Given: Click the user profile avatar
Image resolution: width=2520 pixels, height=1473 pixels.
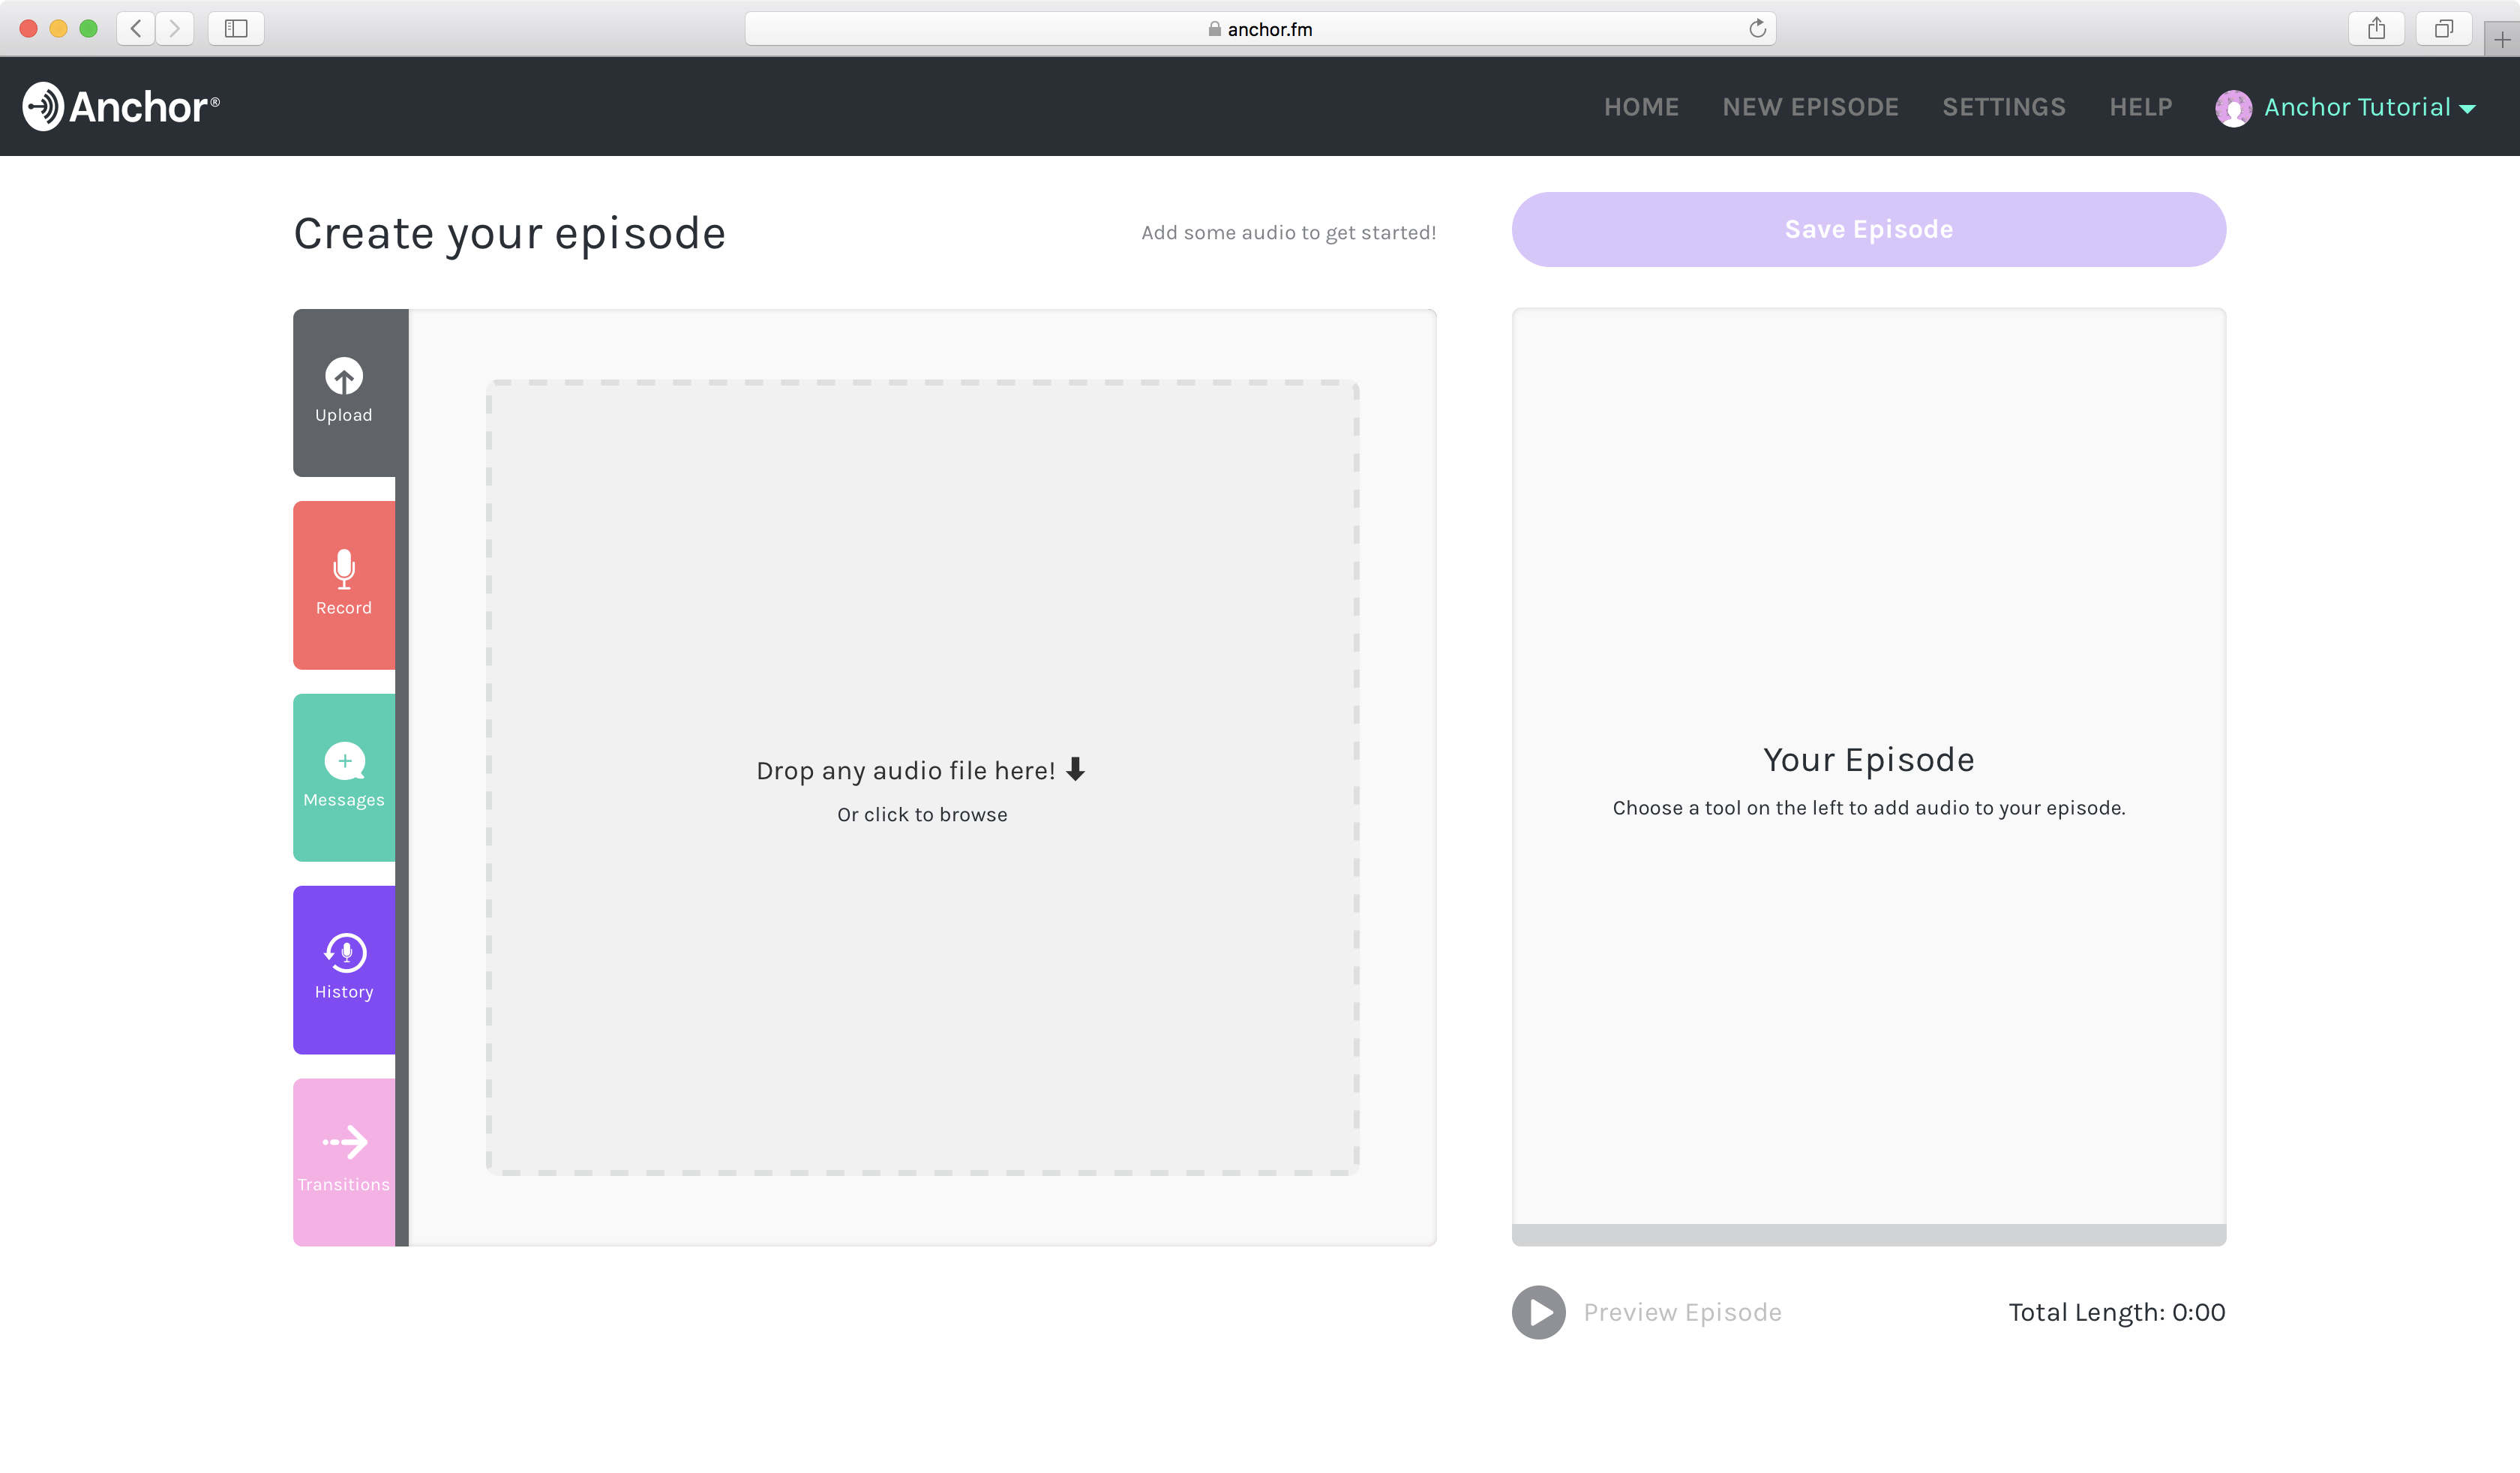Looking at the screenshot, I should tap(2233, 107).
